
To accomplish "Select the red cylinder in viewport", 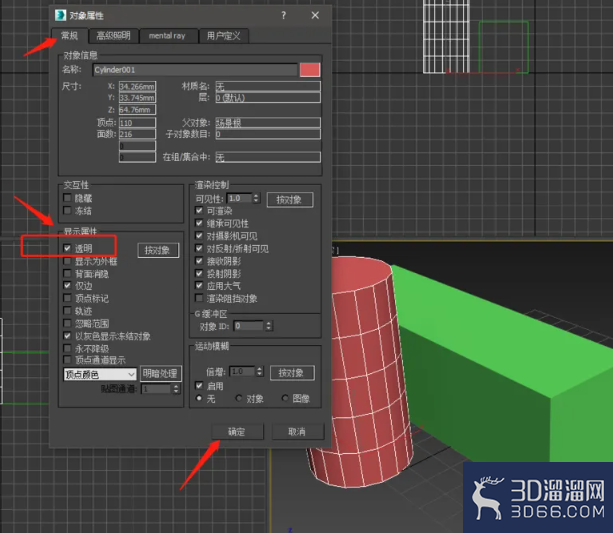I will 366,371.
